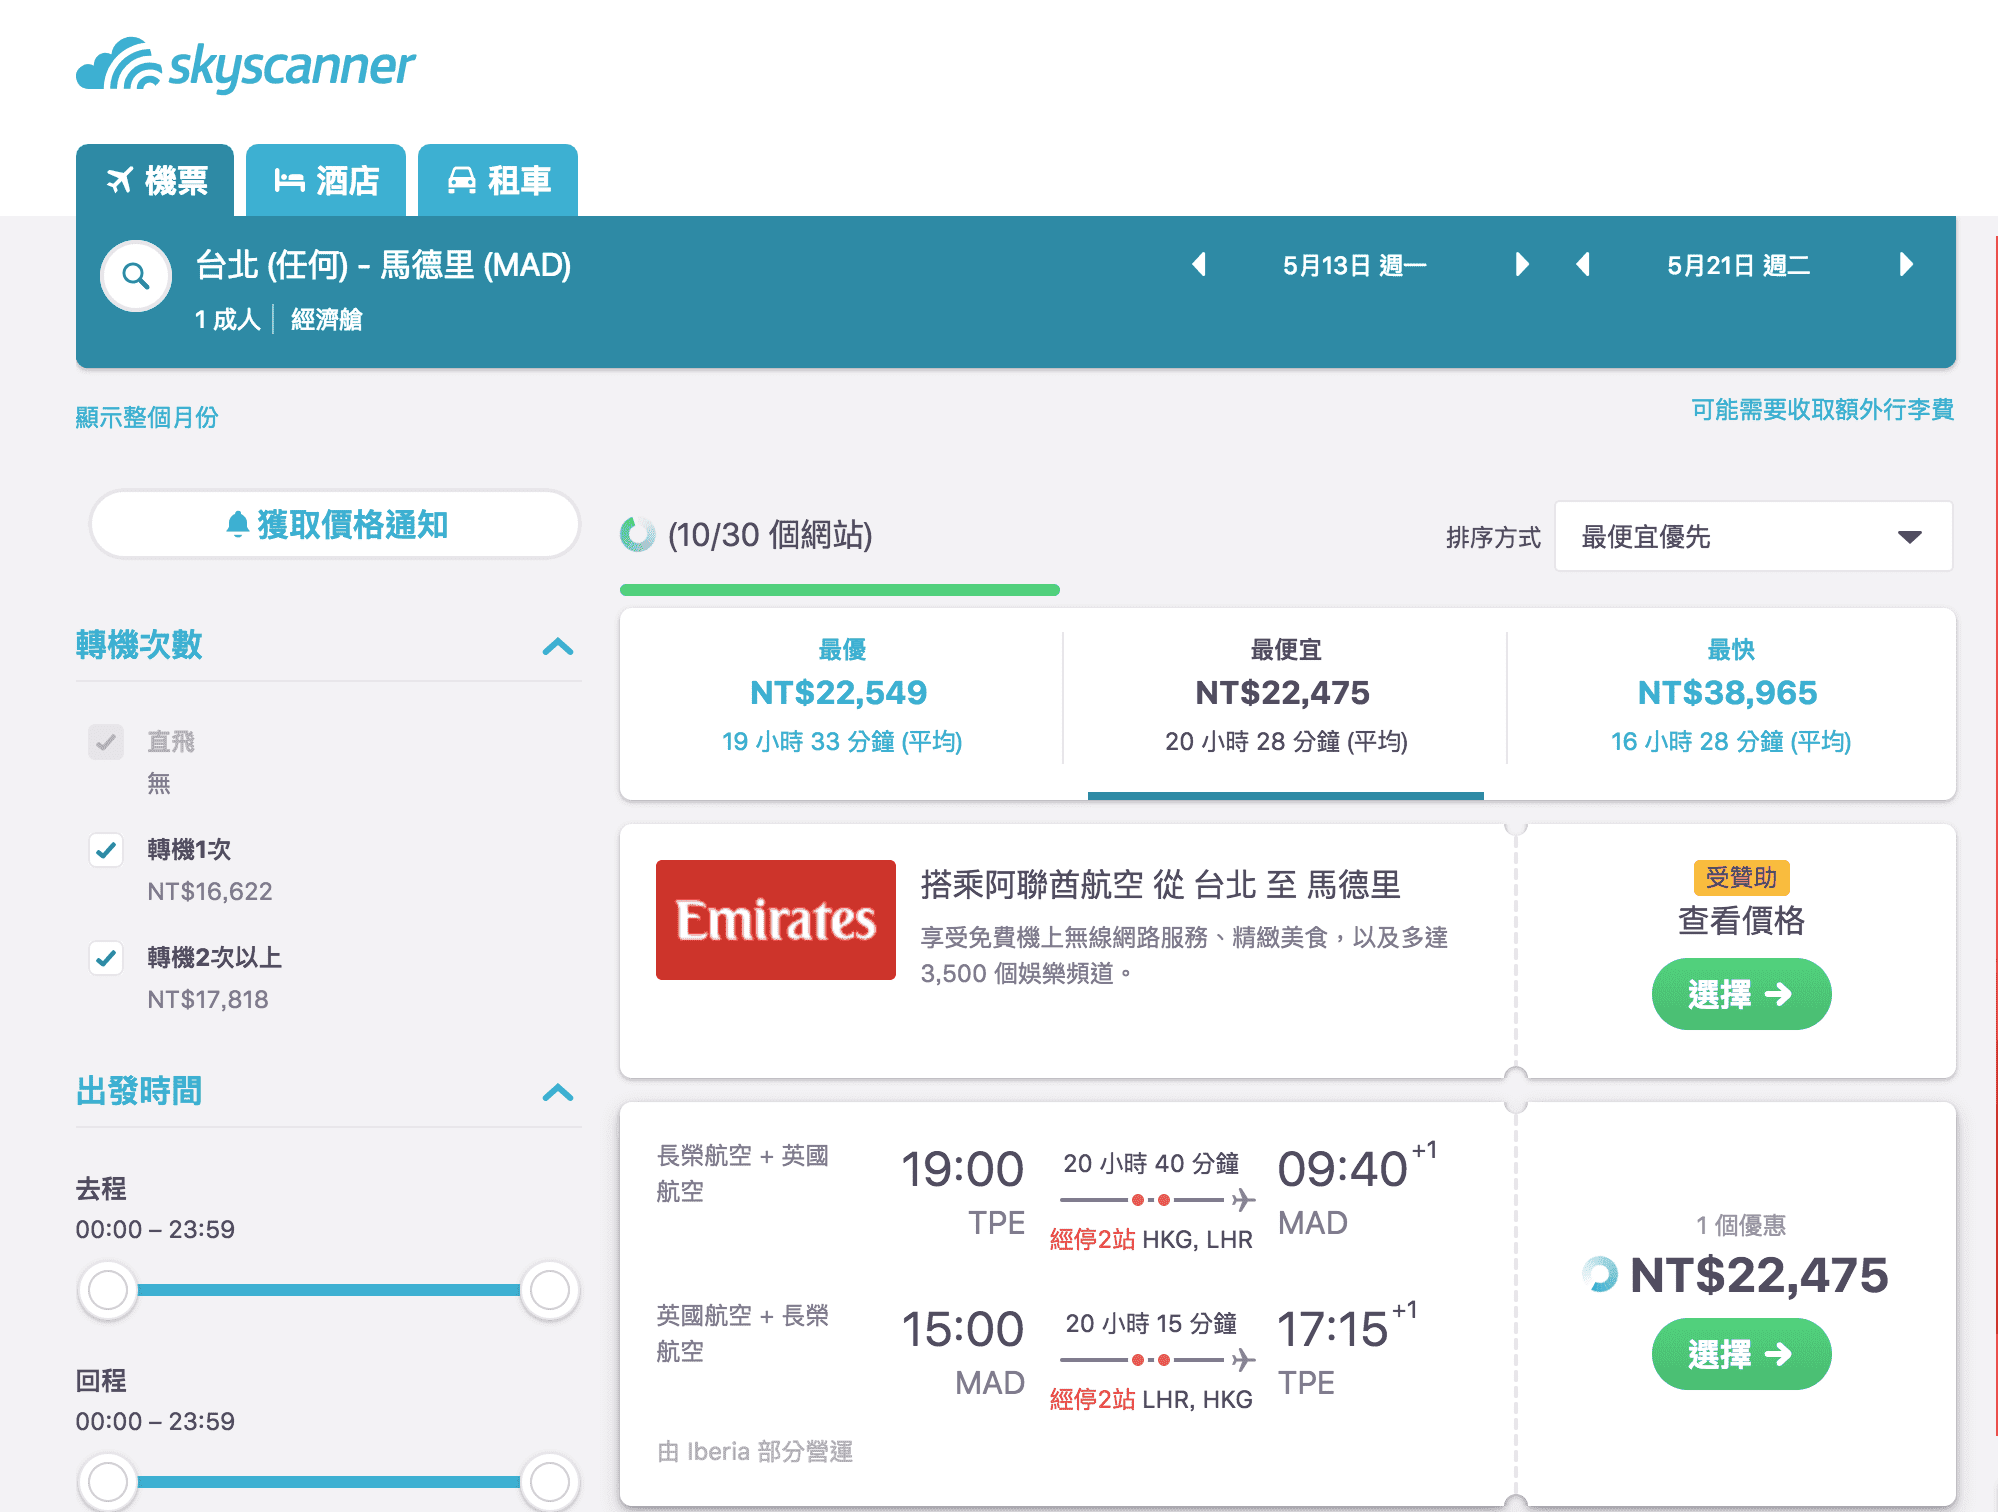Click 1 成人 passenger text

[227, 319]
